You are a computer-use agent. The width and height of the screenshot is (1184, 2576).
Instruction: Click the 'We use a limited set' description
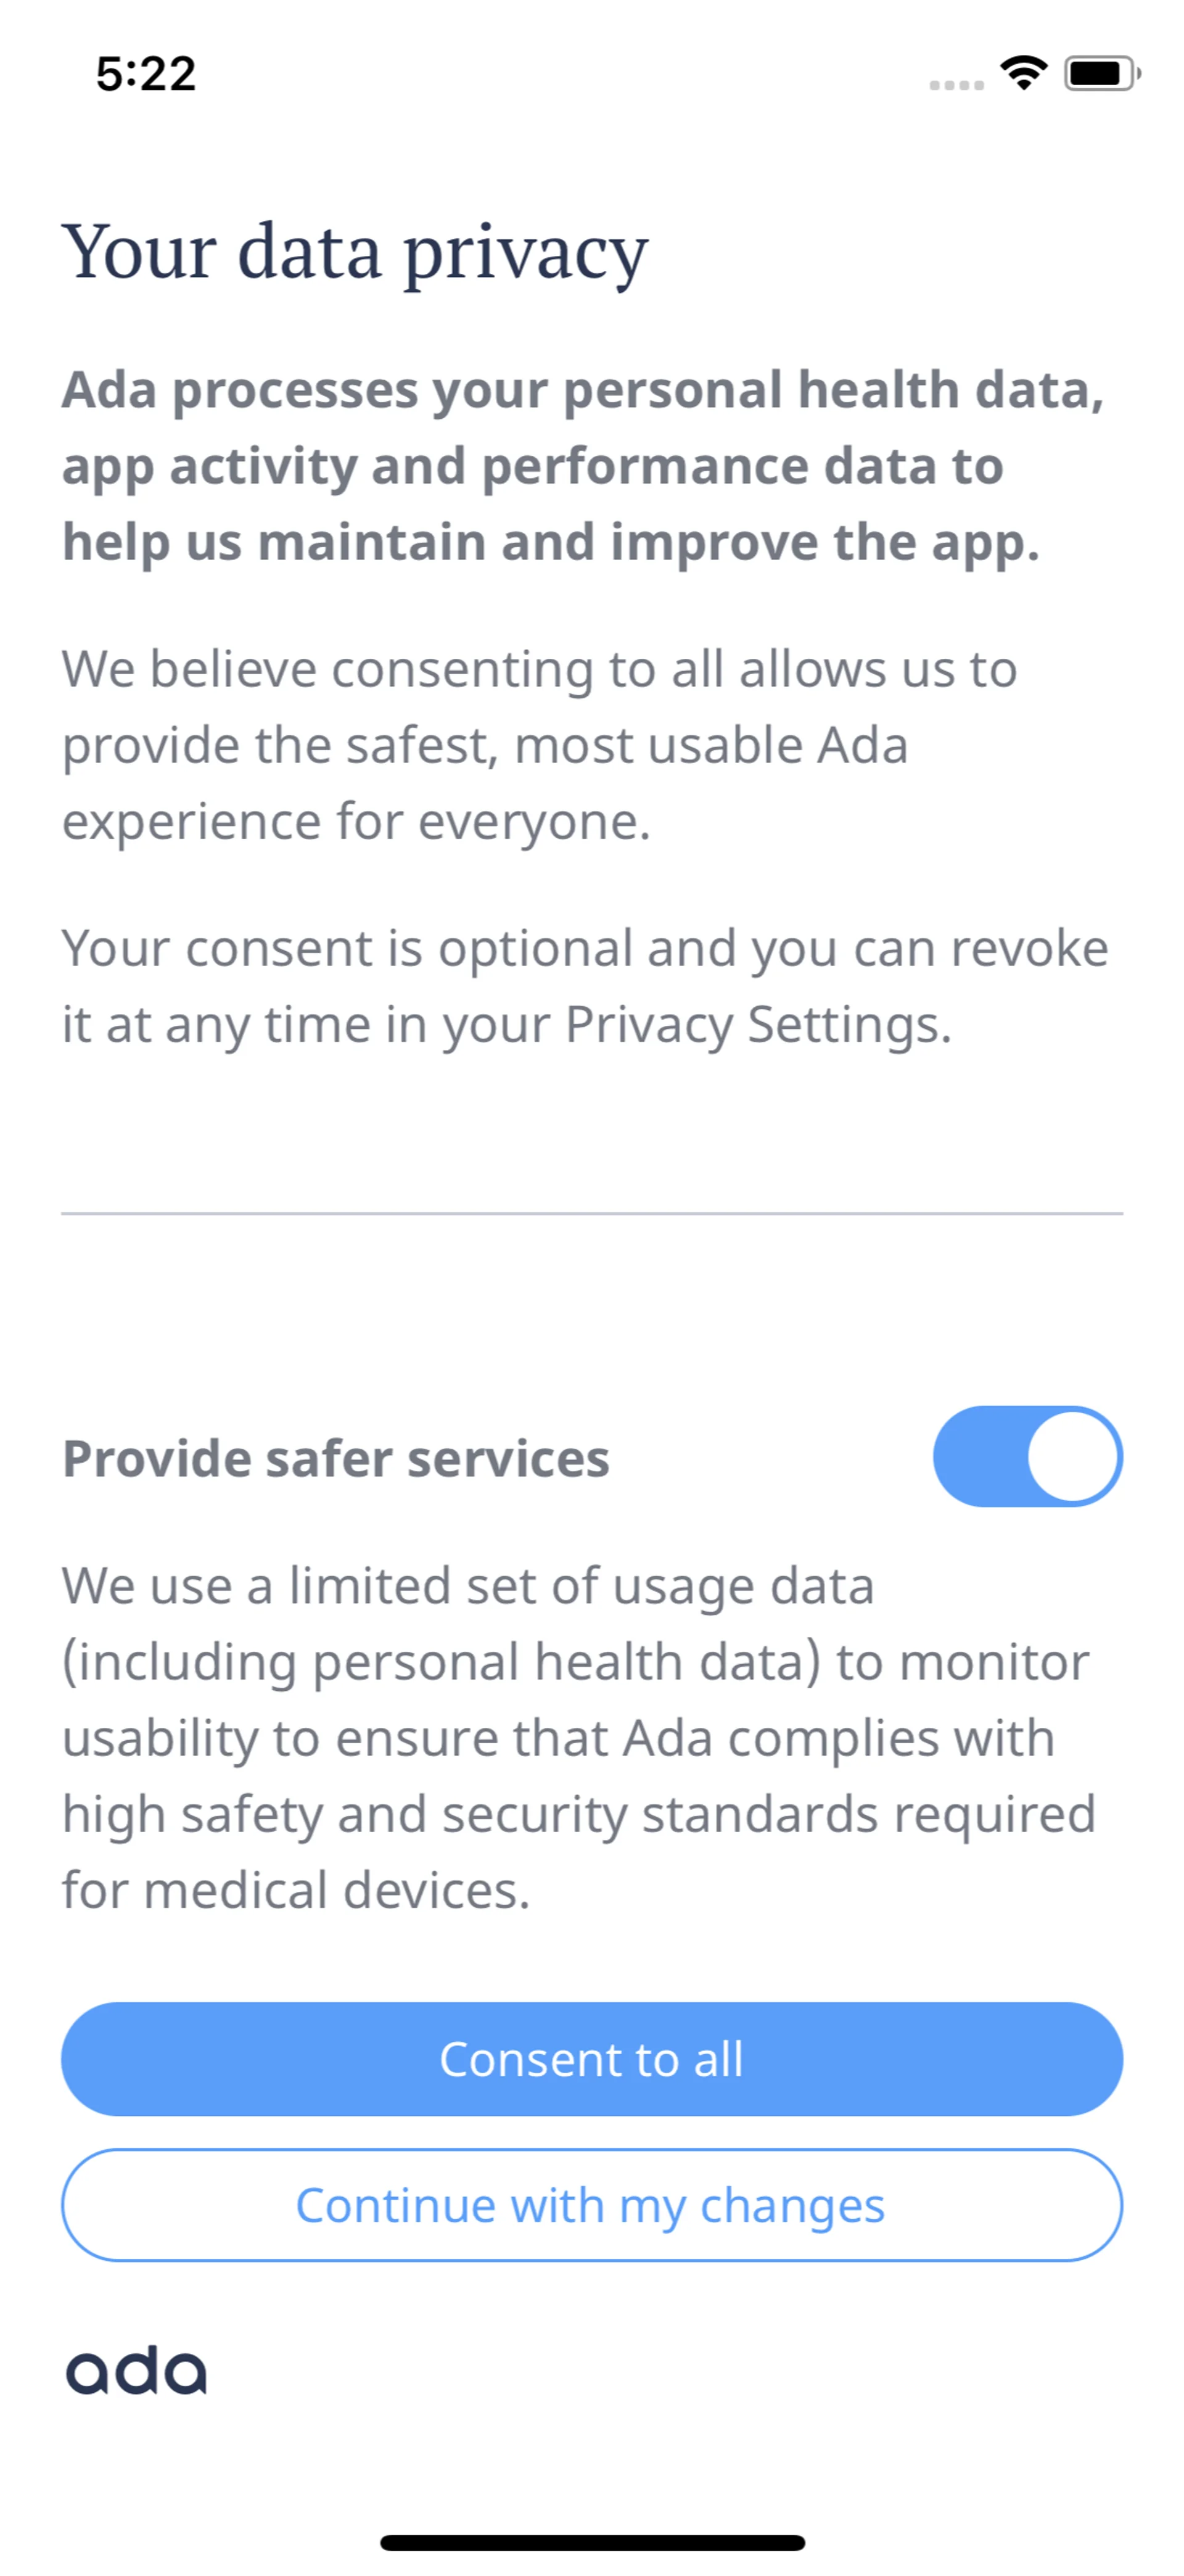[x=579, y=1737]
